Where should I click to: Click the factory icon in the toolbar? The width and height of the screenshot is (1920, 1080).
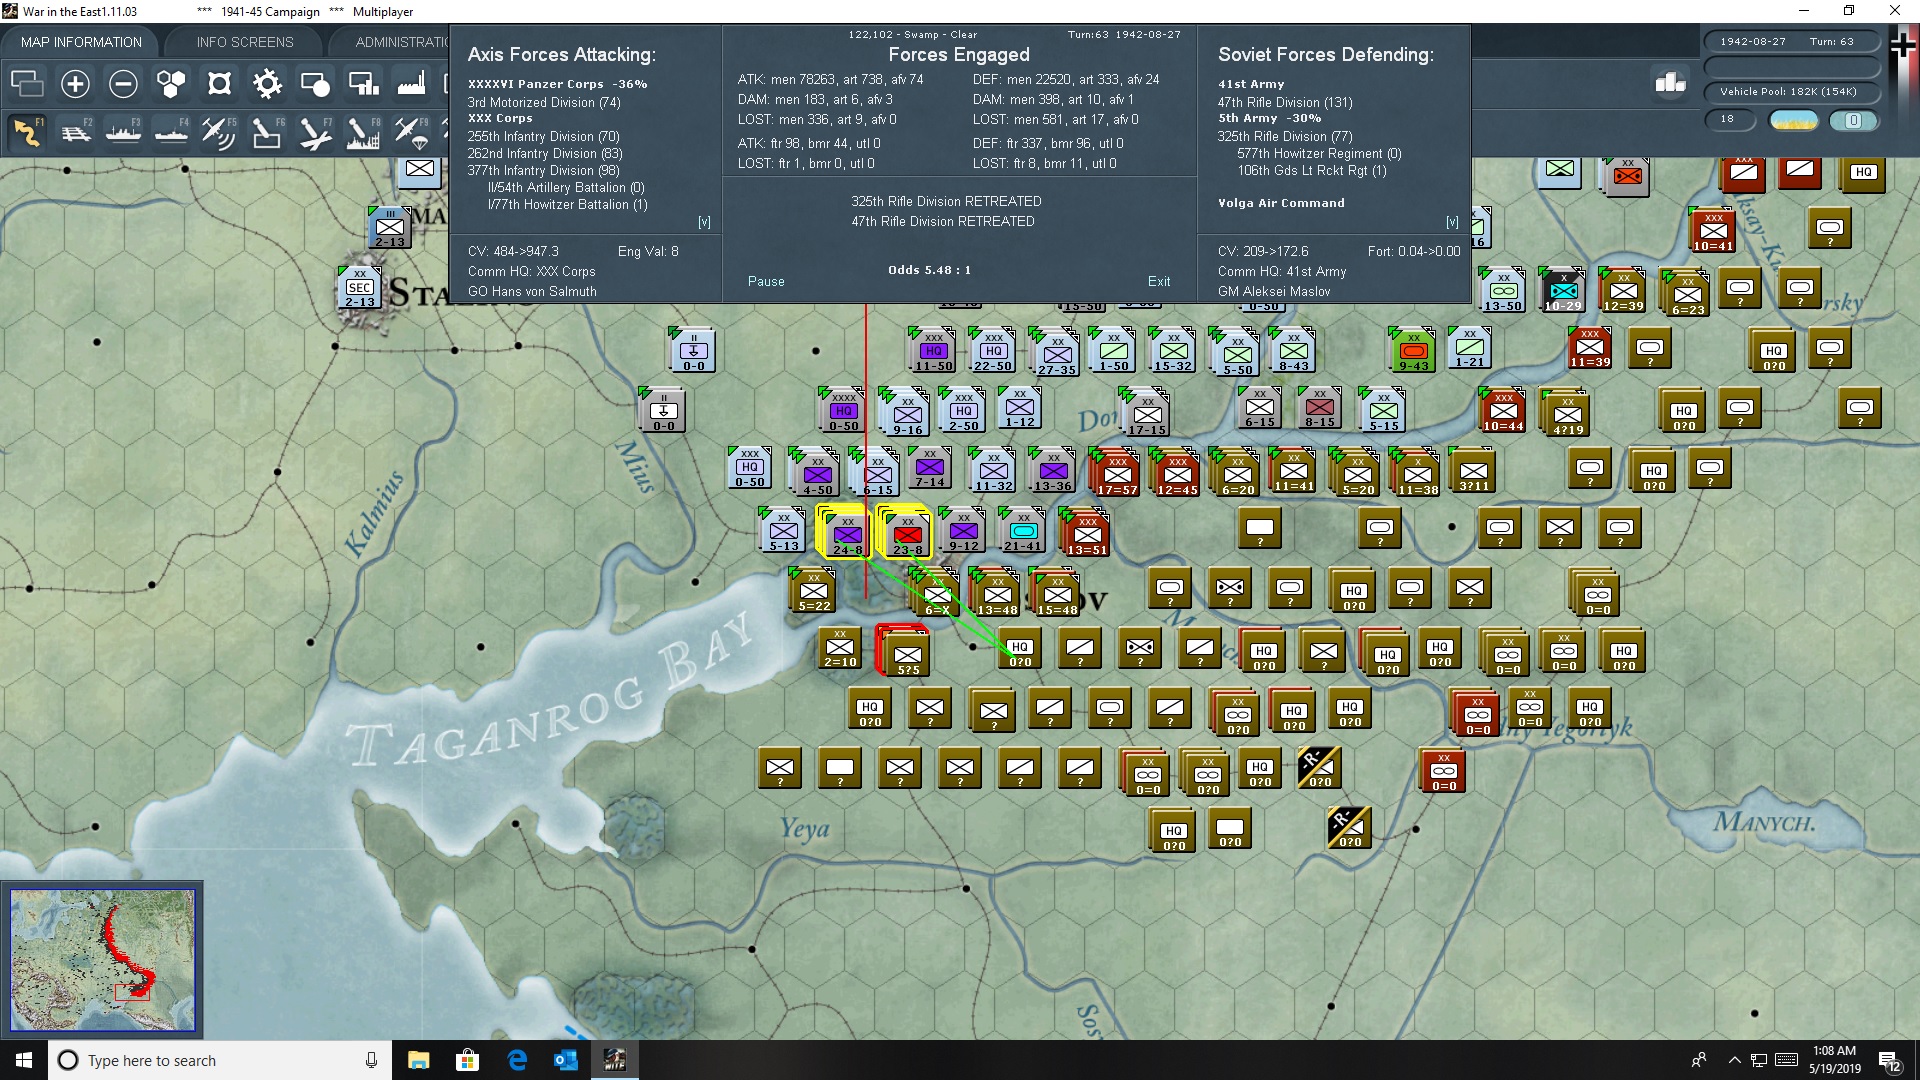[411, 84]
